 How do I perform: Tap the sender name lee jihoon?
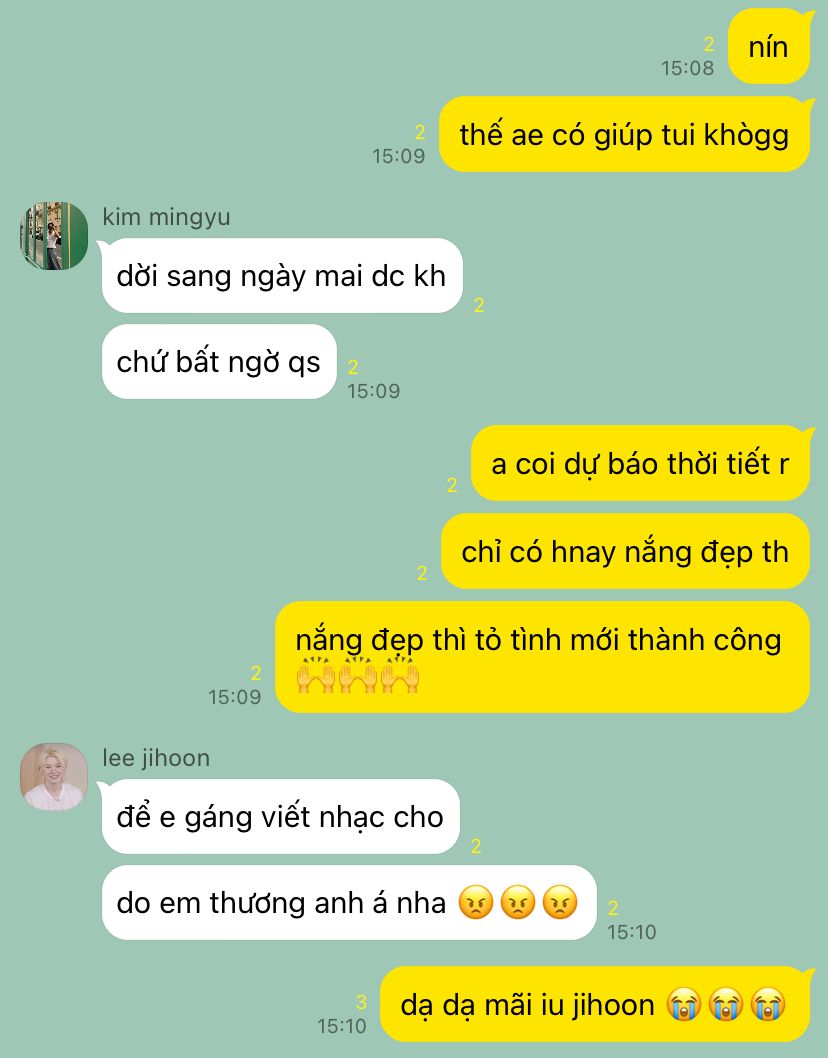[156, 758]
